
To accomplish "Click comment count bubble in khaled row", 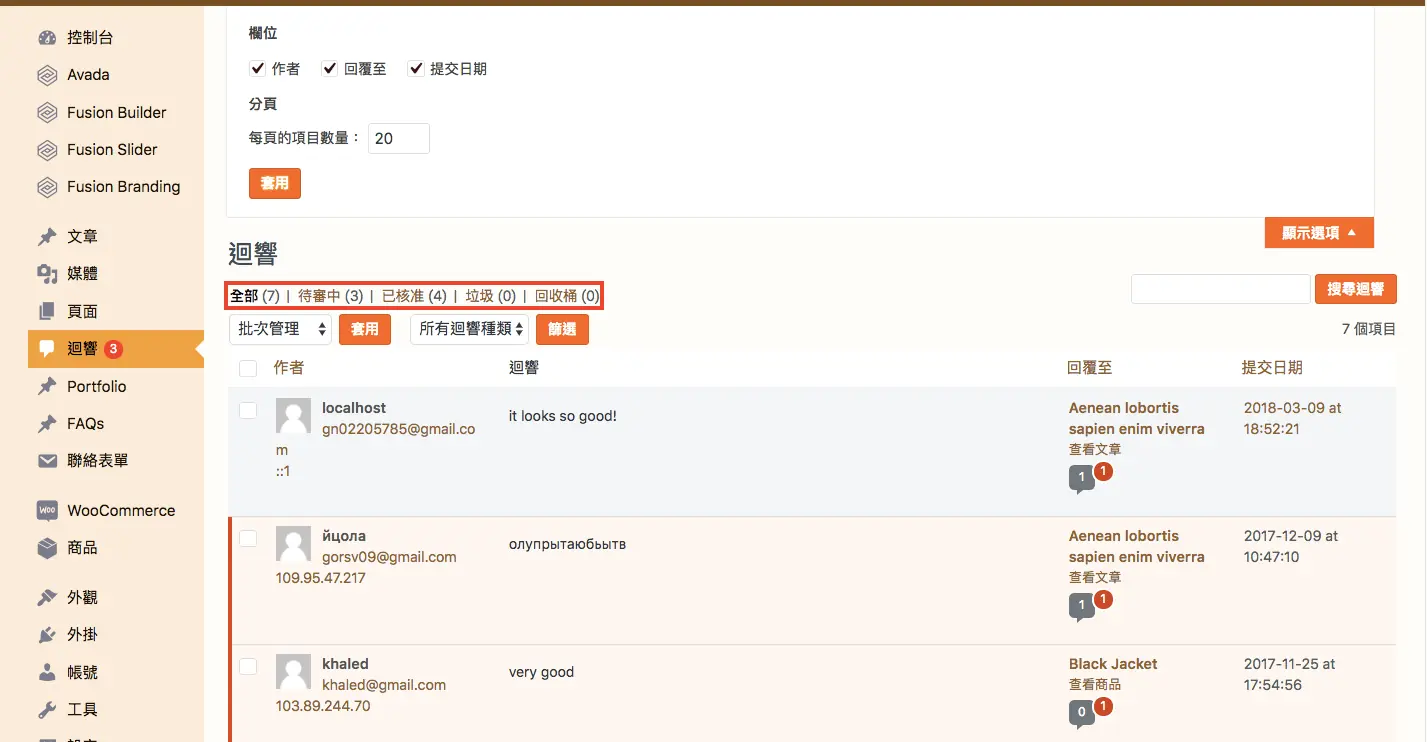I will click(1081, 713).
